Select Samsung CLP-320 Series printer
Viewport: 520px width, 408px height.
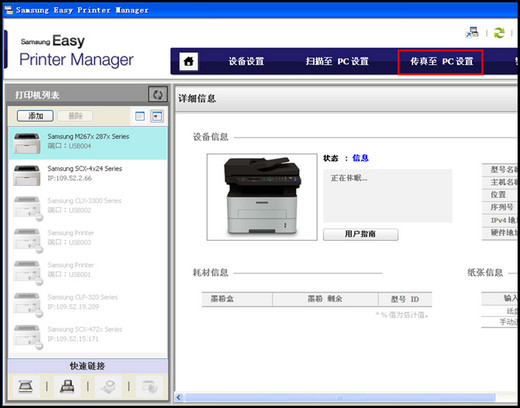[88, 304]
